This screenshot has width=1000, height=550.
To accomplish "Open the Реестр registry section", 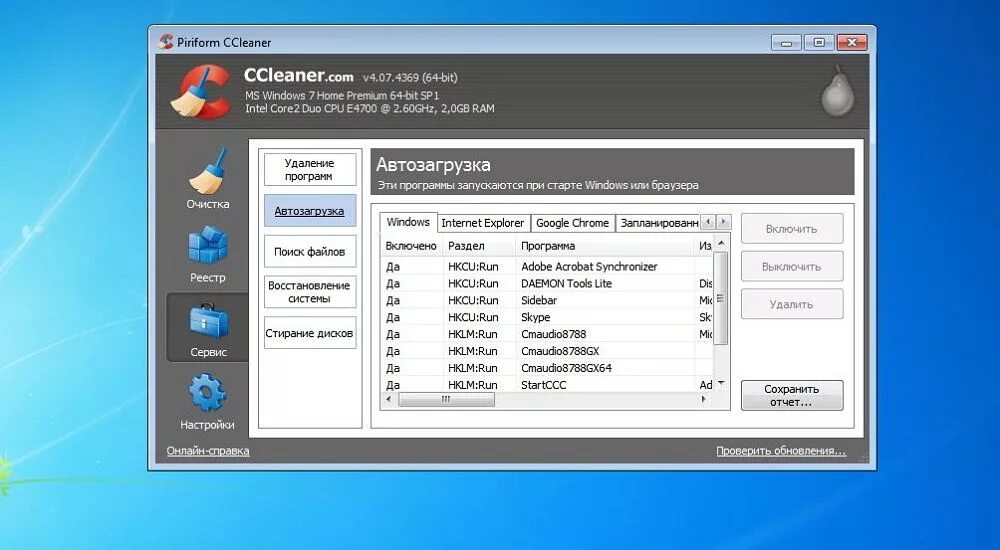I will [207, 255].
